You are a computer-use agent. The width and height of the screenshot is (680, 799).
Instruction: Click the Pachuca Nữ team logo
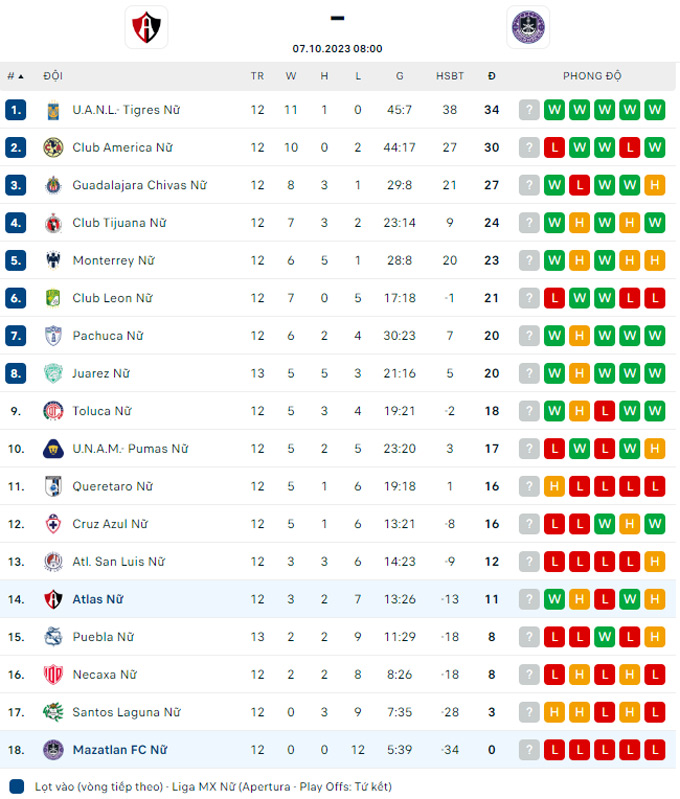pos(53,336)
